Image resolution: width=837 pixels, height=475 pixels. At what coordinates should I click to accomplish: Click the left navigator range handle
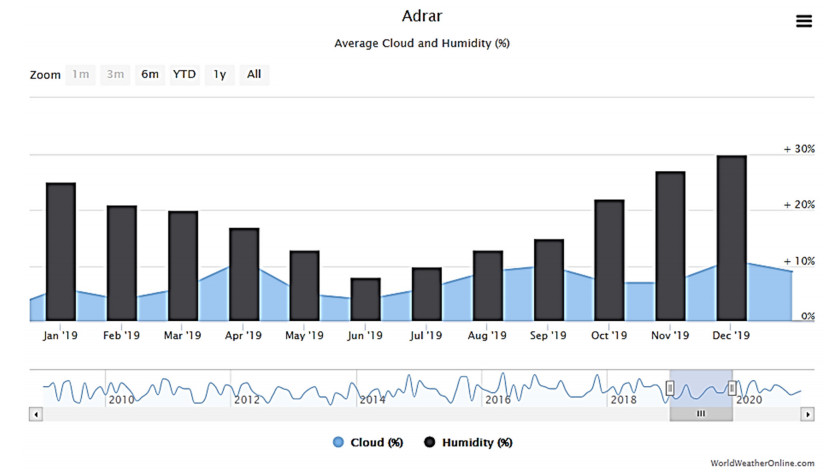pyautogui.click(x=671, y=388)
